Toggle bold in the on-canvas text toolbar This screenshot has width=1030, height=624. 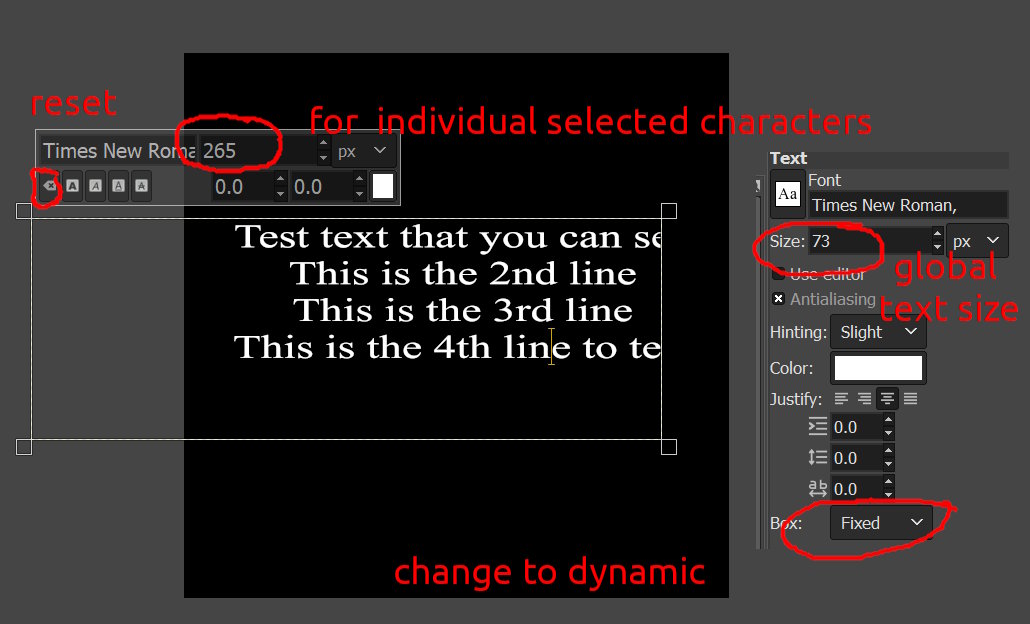[73, 186]
